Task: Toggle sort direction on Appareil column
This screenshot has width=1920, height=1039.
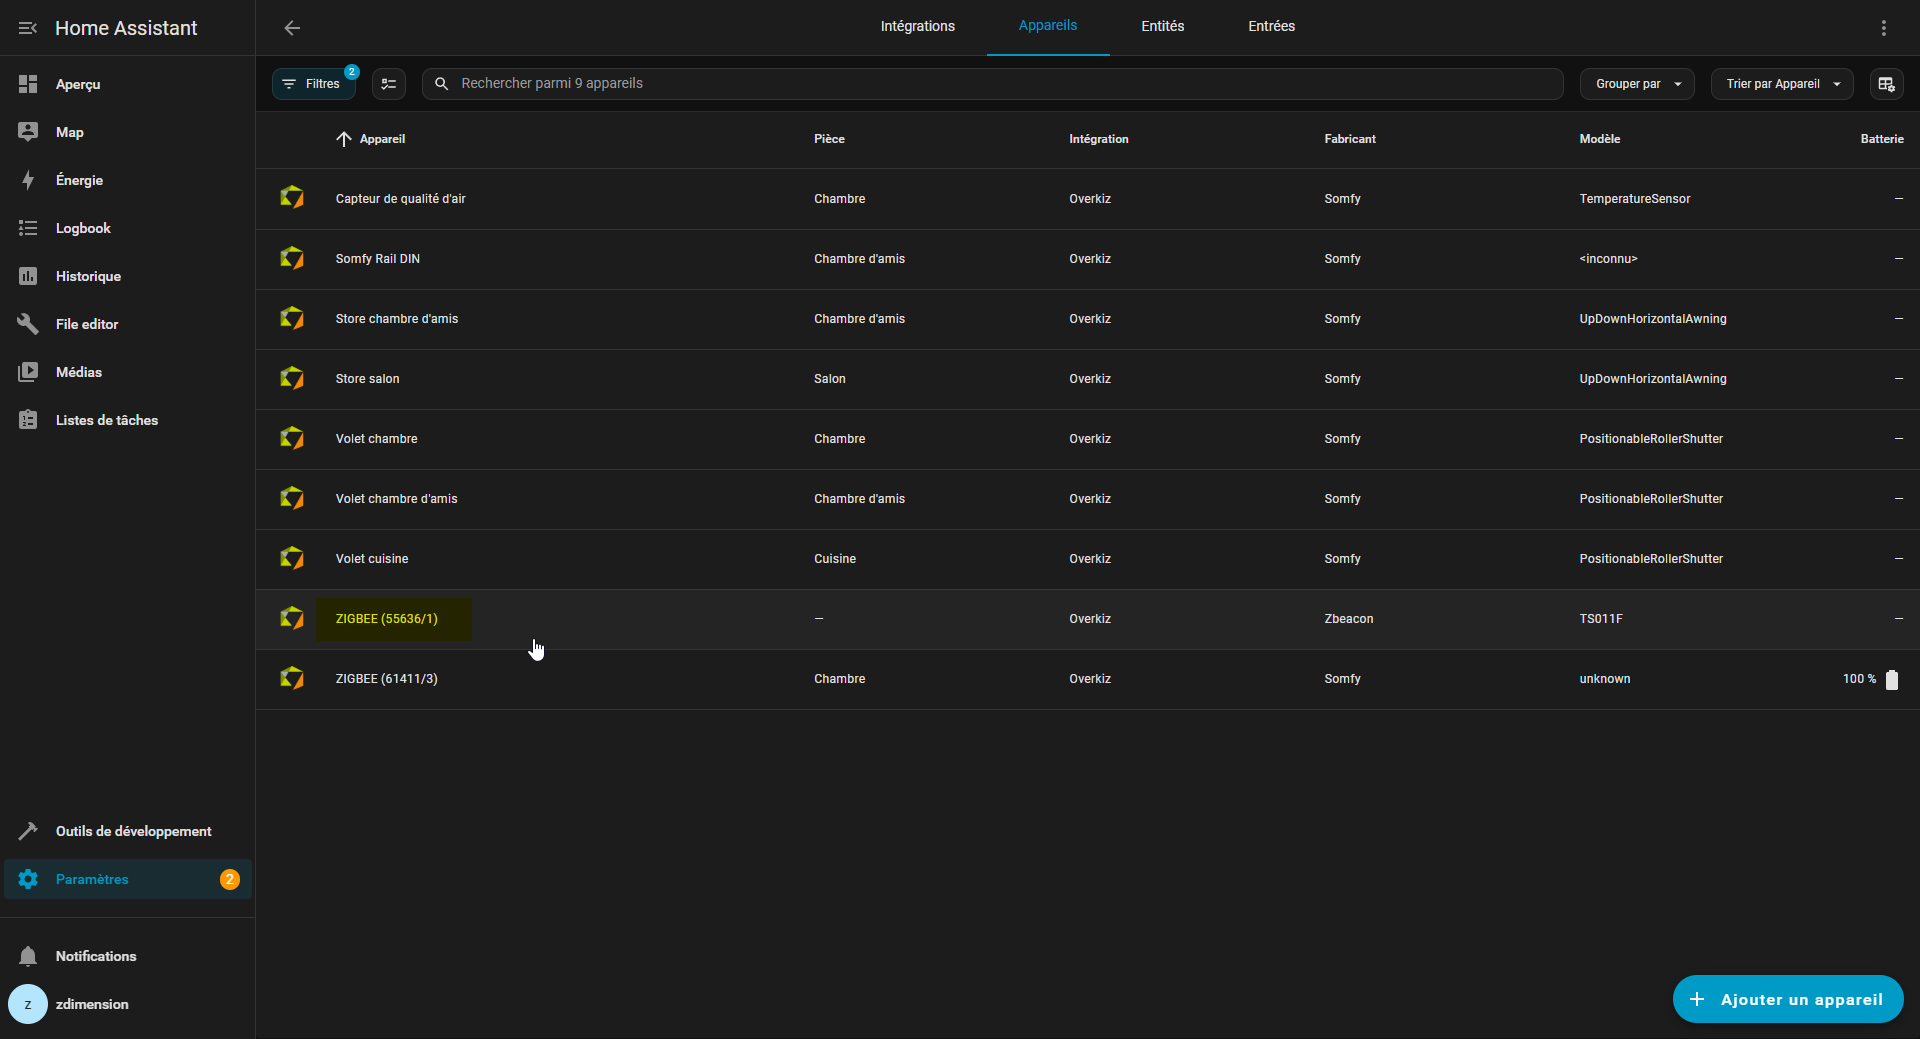Action: pyautogui.click(x=372, y=139)
